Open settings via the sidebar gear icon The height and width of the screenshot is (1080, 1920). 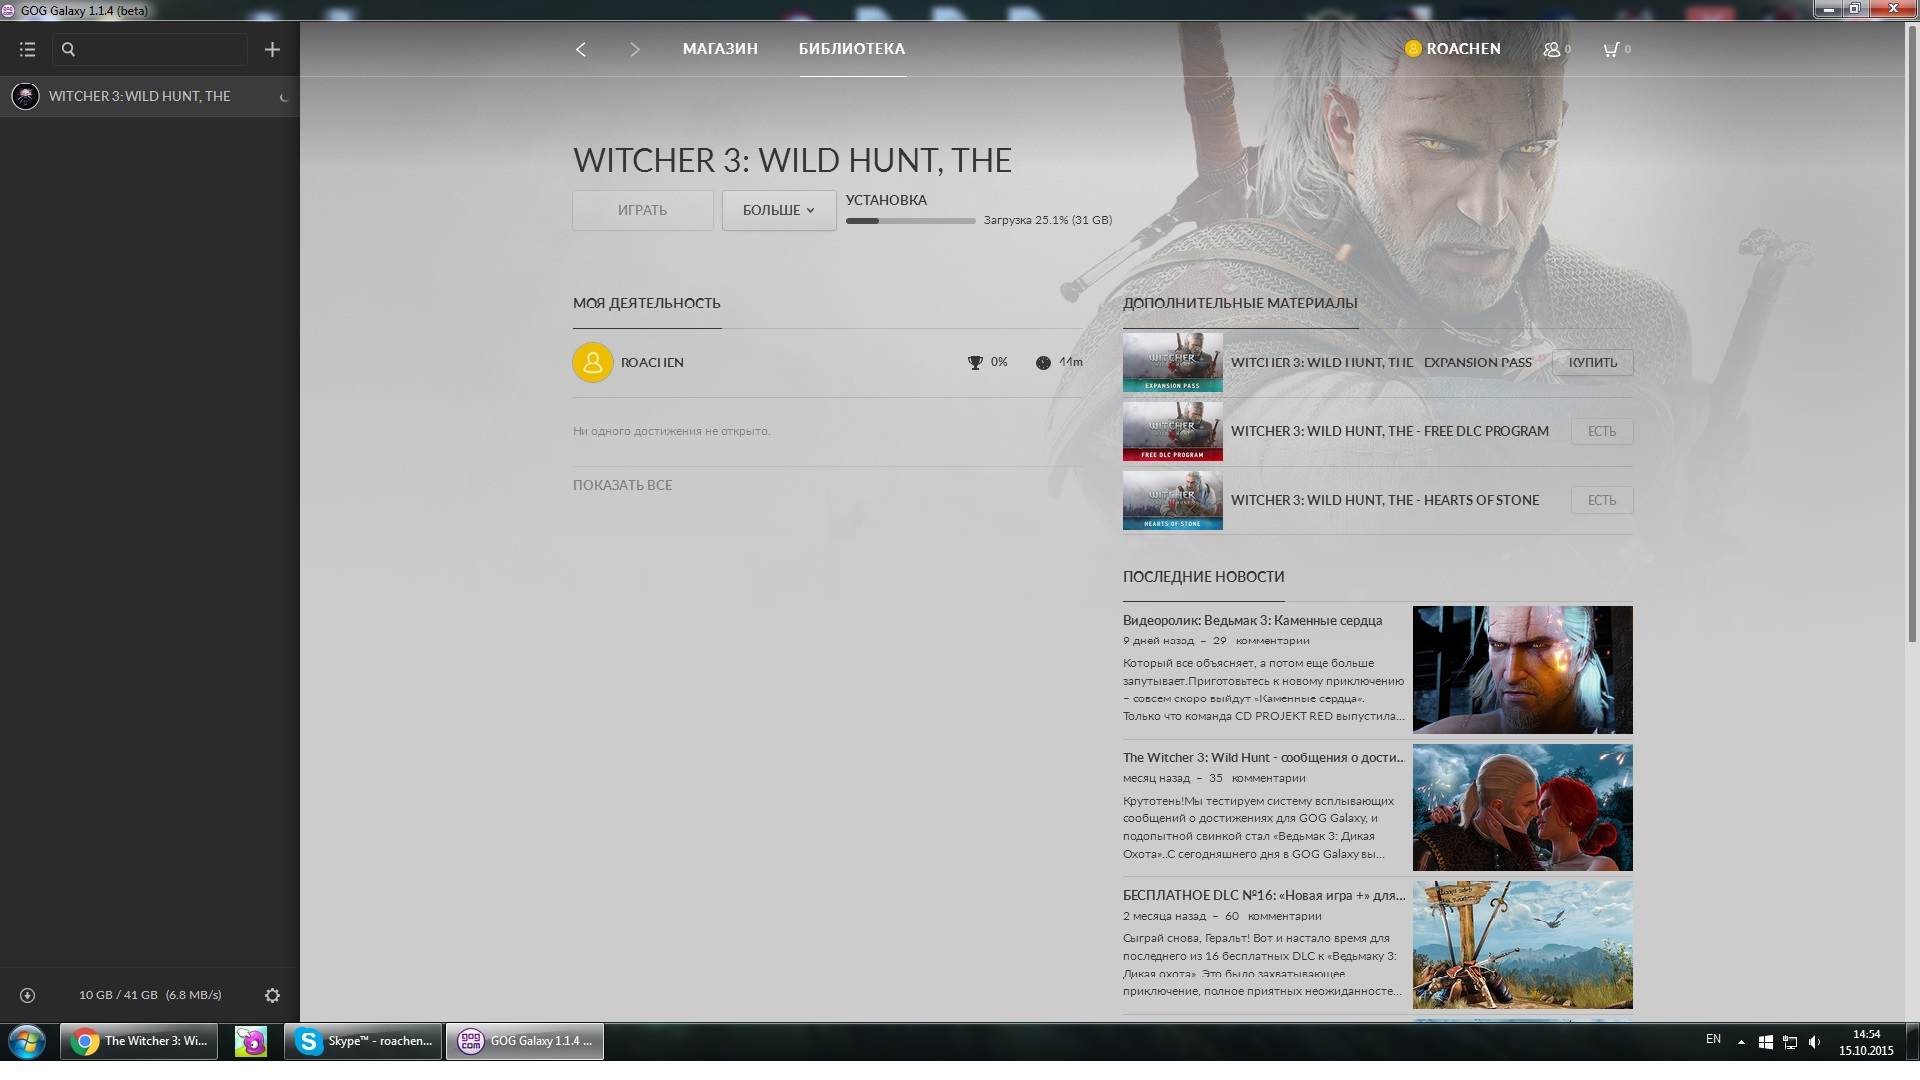[272, 995]
